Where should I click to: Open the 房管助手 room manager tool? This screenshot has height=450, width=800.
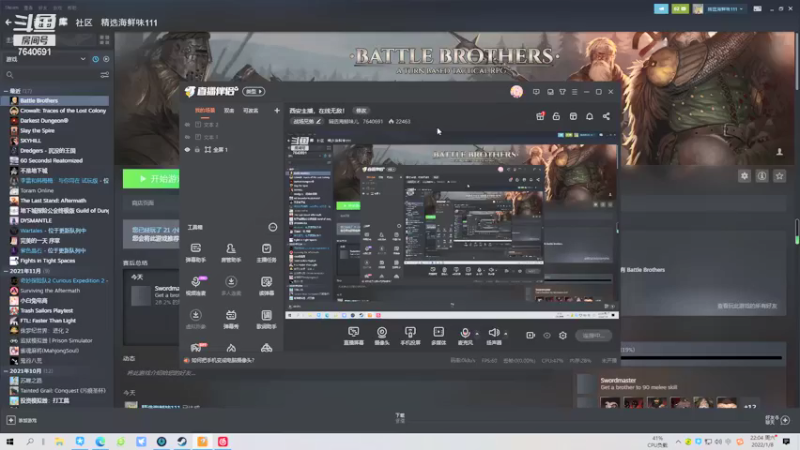[x=231, y=253]
